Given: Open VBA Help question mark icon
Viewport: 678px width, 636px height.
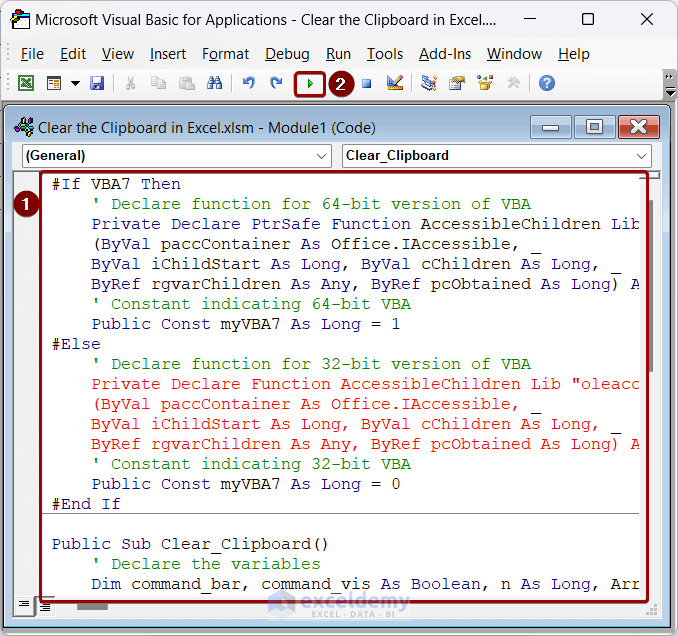Looking at the screenshot, I should coord(547,83).
